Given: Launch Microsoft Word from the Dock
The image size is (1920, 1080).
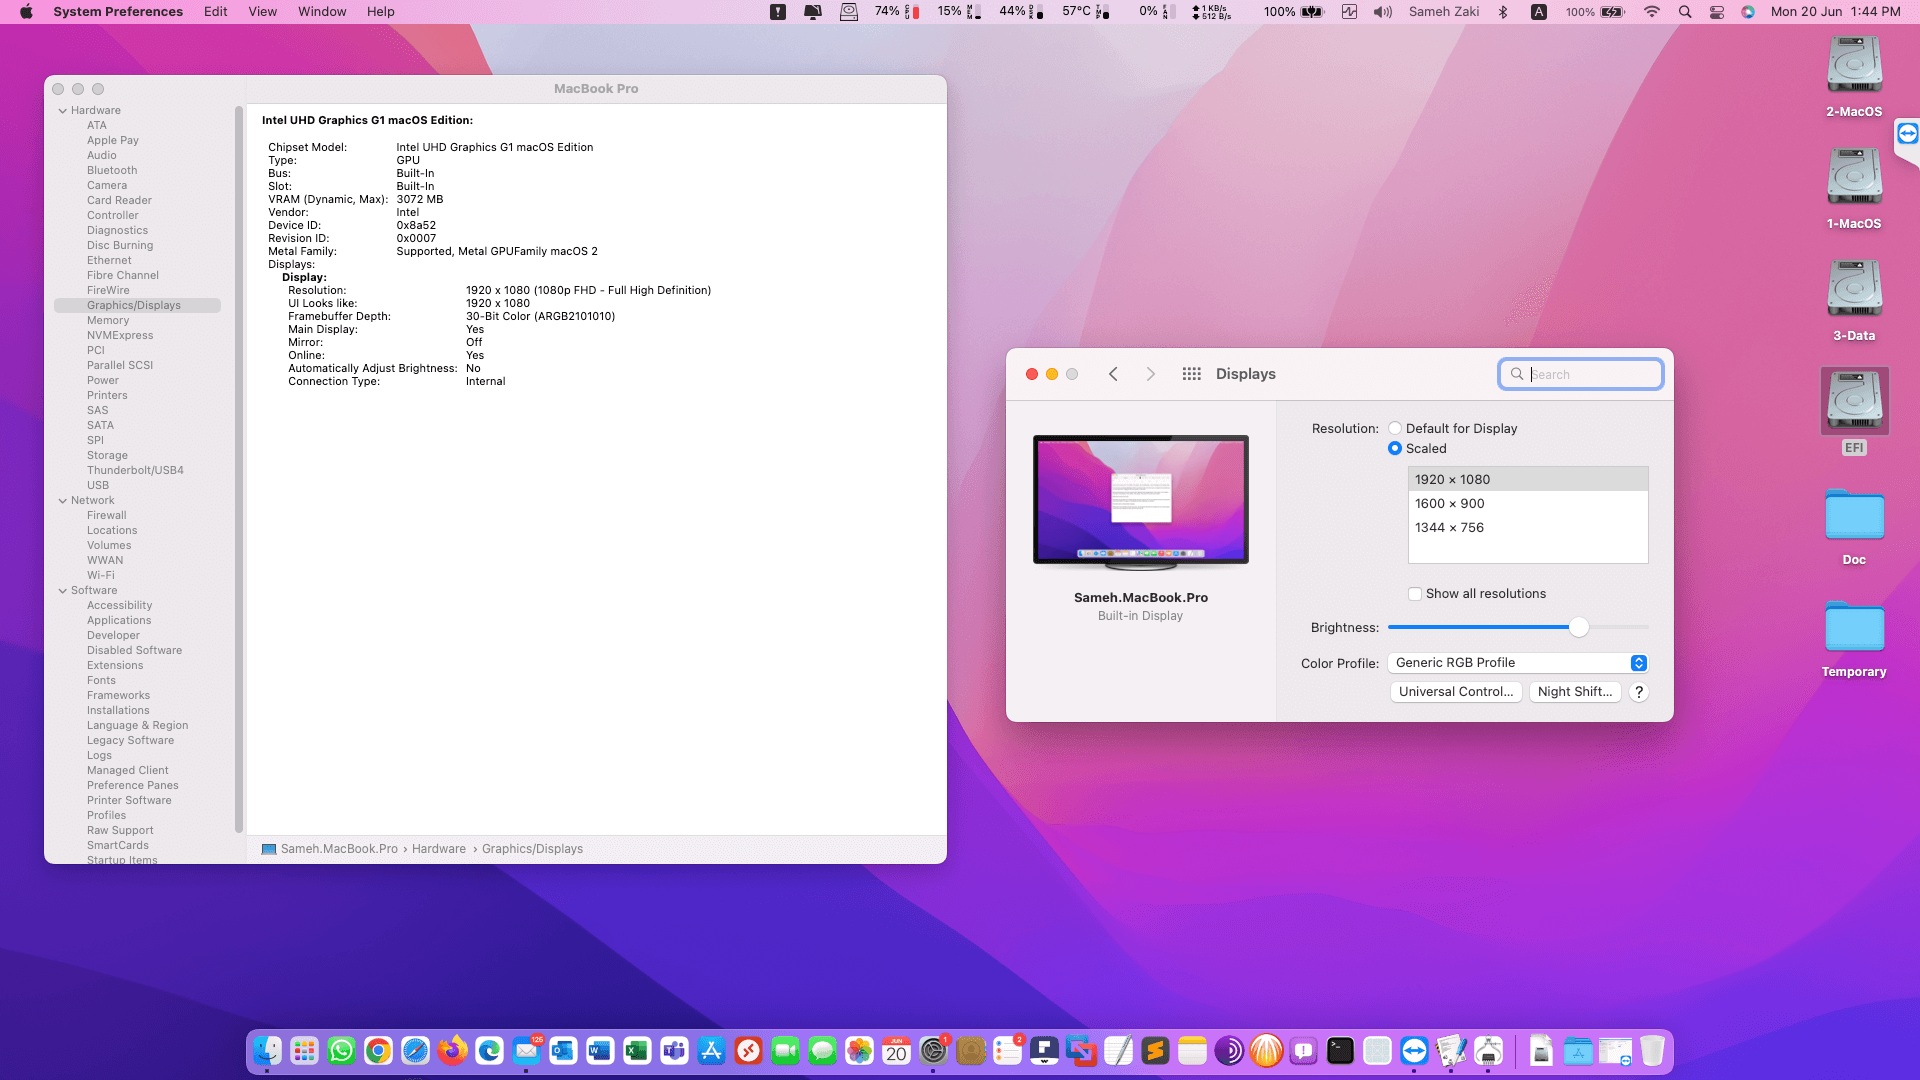Looking at the screenshot, I should coord(600,1051).
